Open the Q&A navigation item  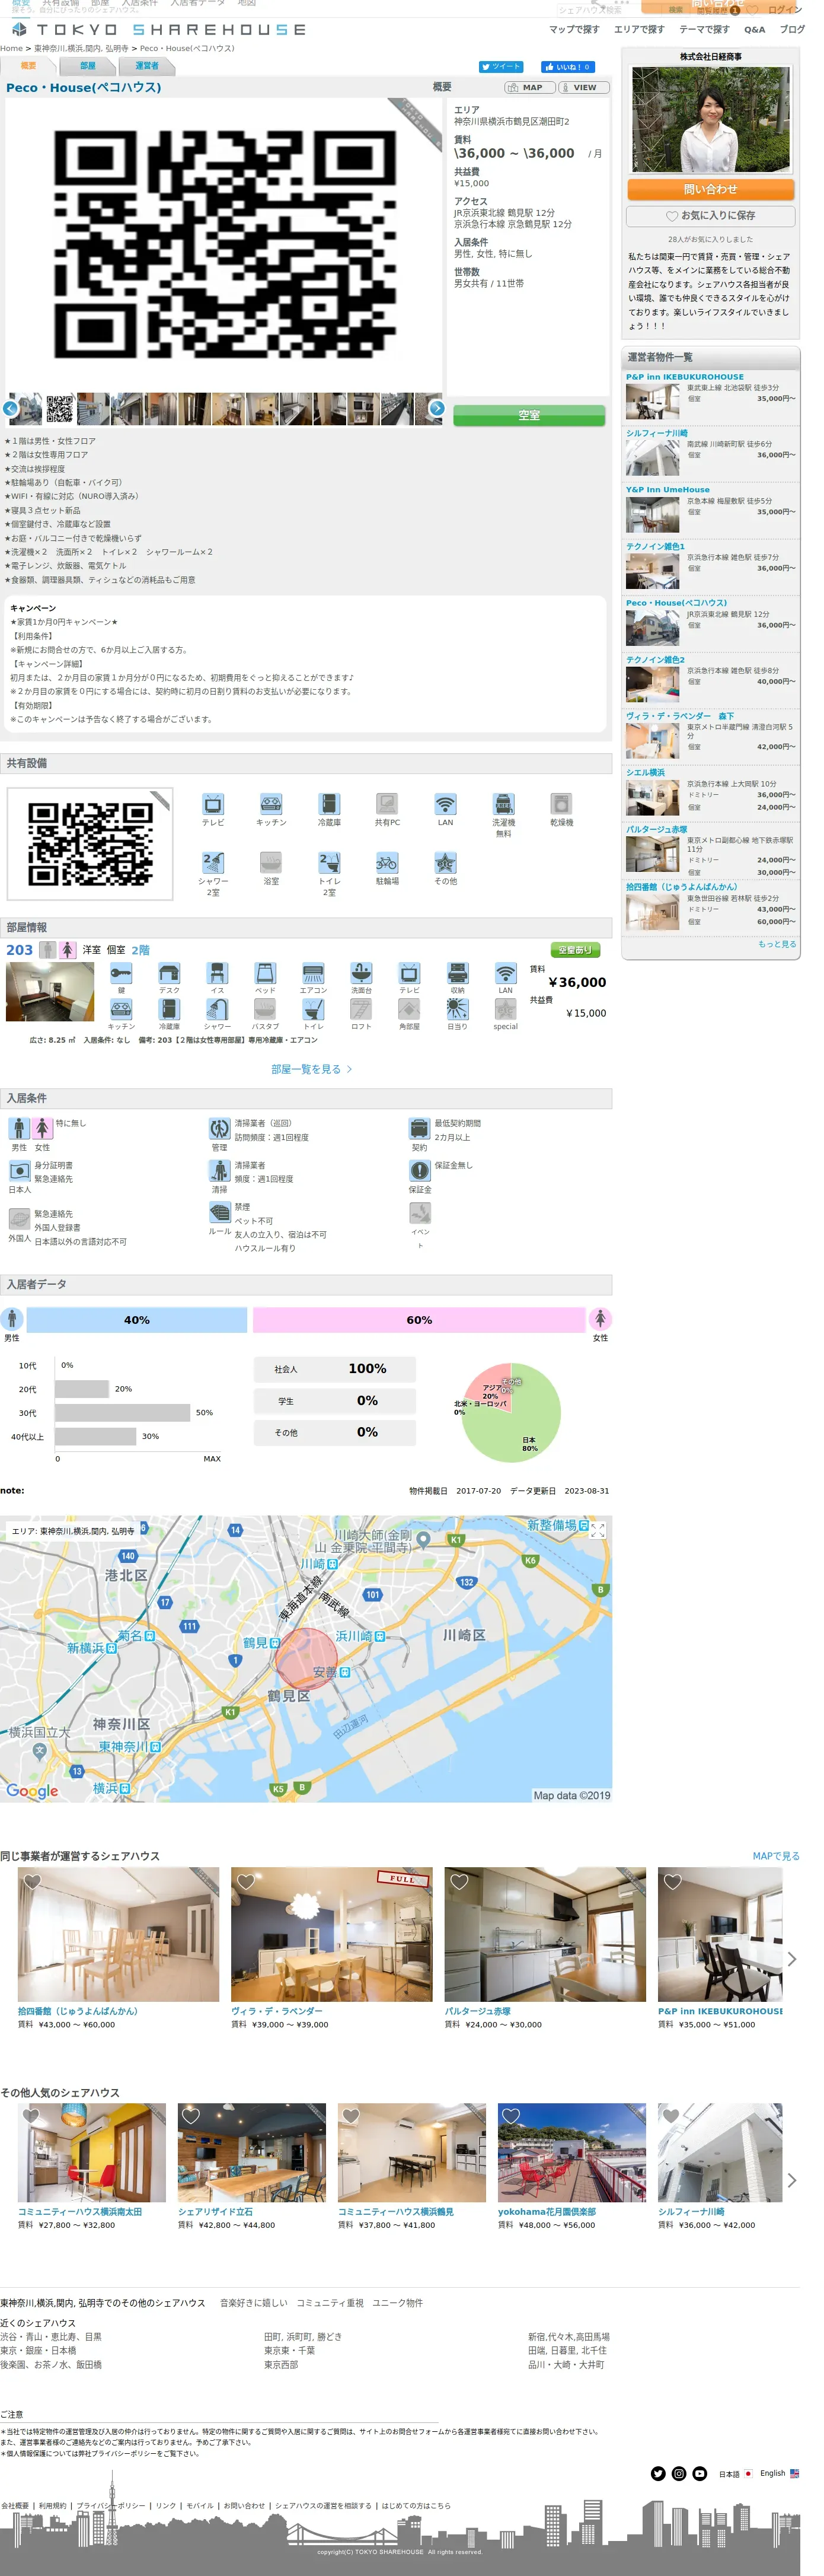pyautogui.click(x=755, y=29)
